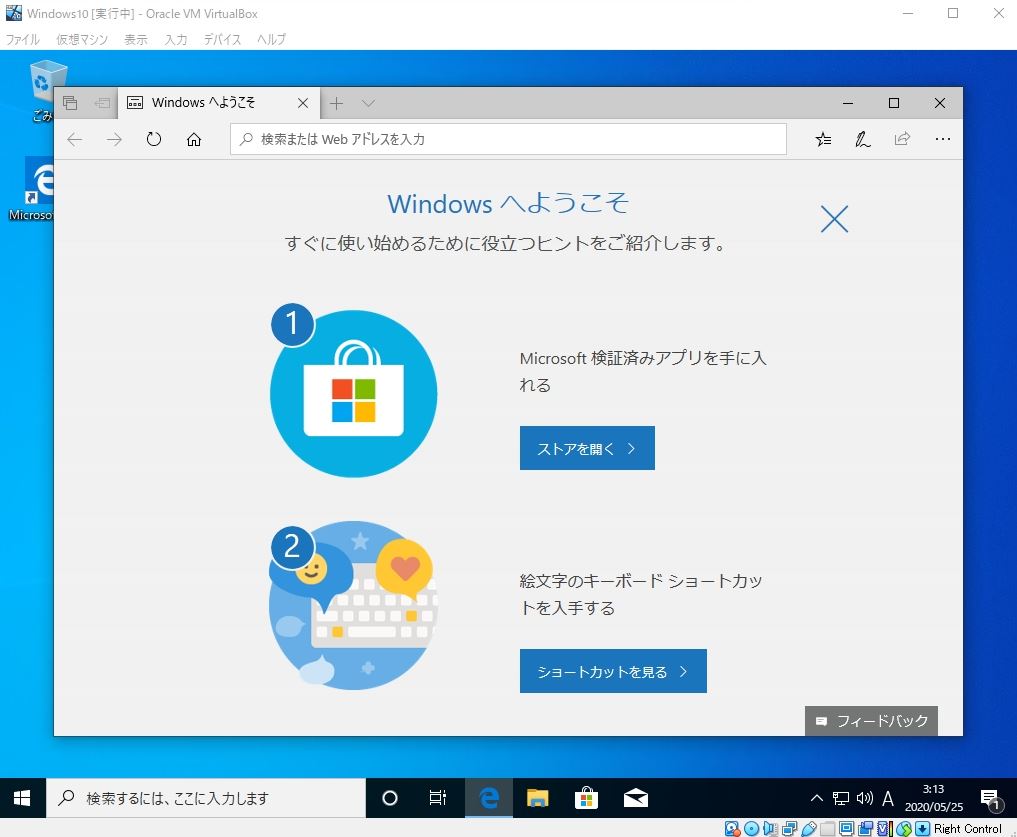Switch the IME input mode indicator A

888,798
